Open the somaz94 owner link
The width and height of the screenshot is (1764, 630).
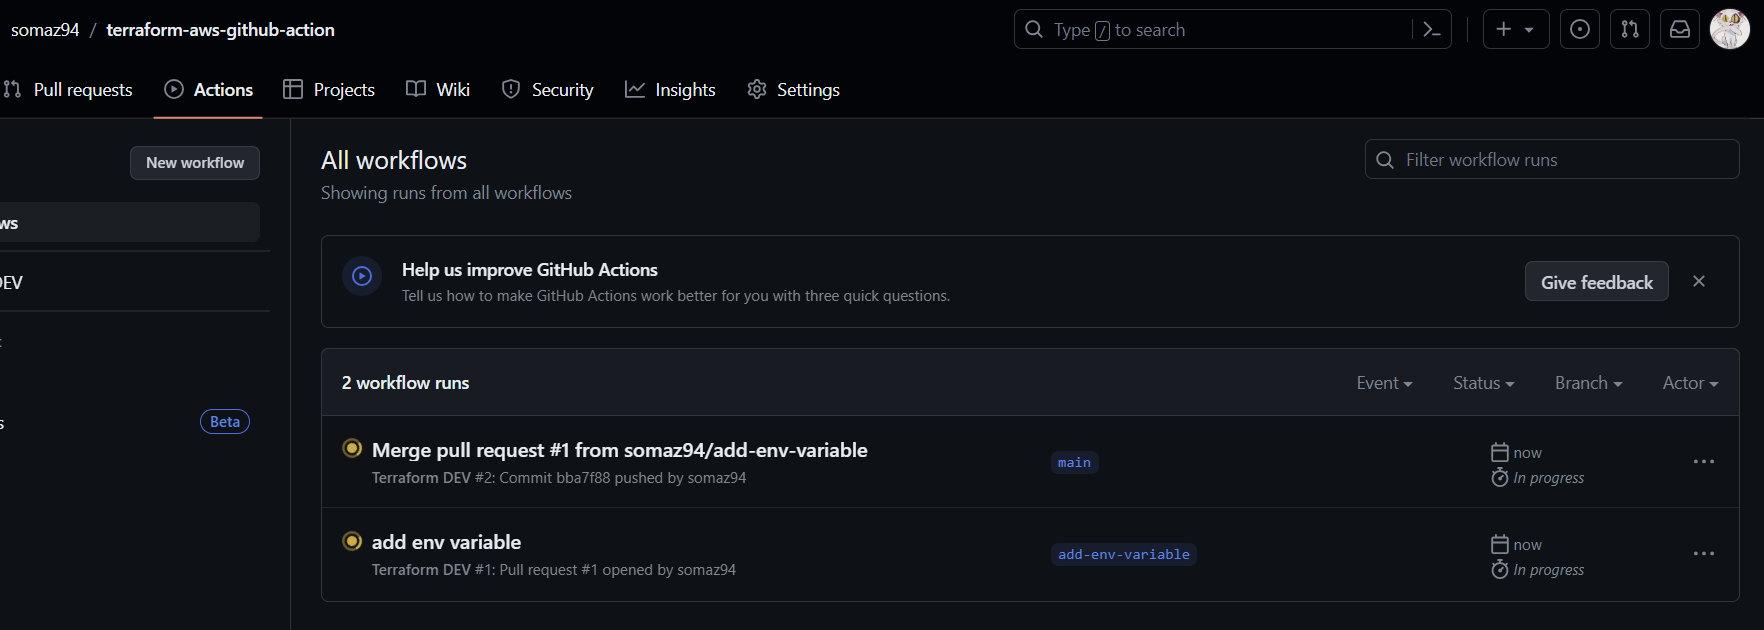click(45, 30)
